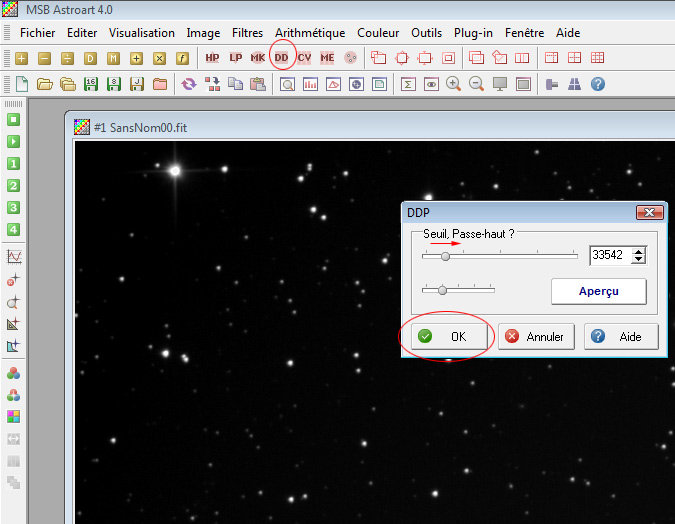
Task: Save as 8-bit floppy icon
Action: coord(114,84)
